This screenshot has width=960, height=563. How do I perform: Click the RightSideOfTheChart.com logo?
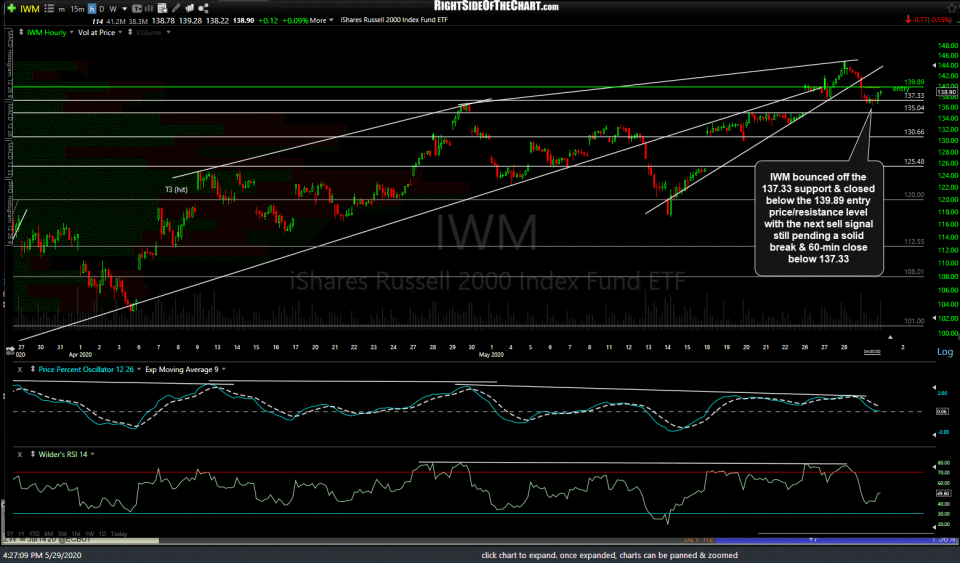(496, 6)
